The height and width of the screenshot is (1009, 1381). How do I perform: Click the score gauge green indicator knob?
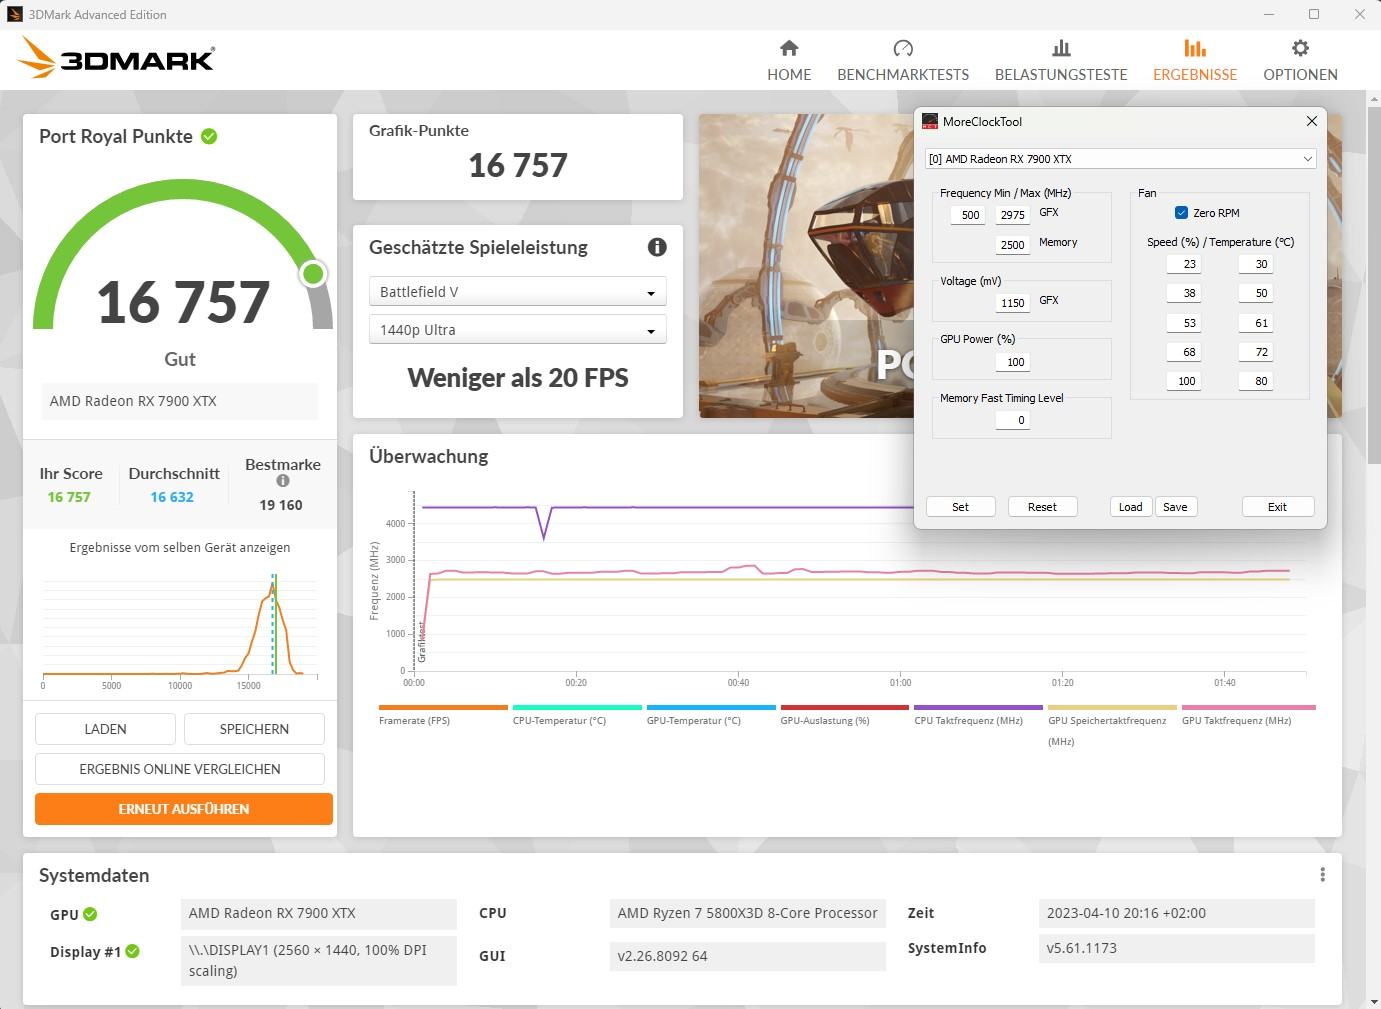click(x=313, y=273)
